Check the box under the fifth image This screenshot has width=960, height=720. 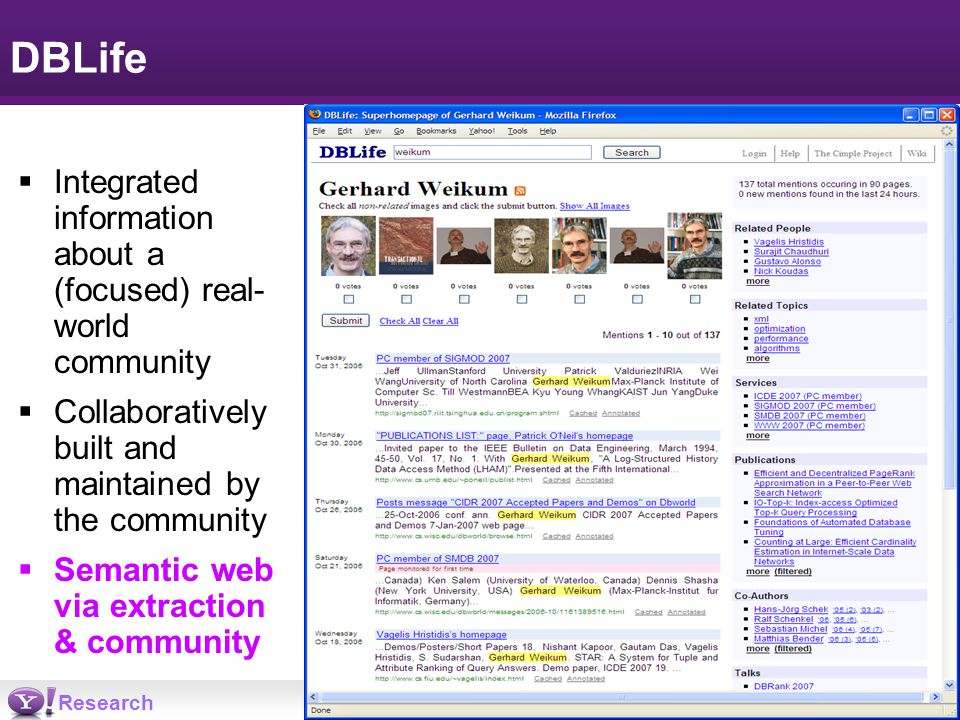tap(579, 299)
